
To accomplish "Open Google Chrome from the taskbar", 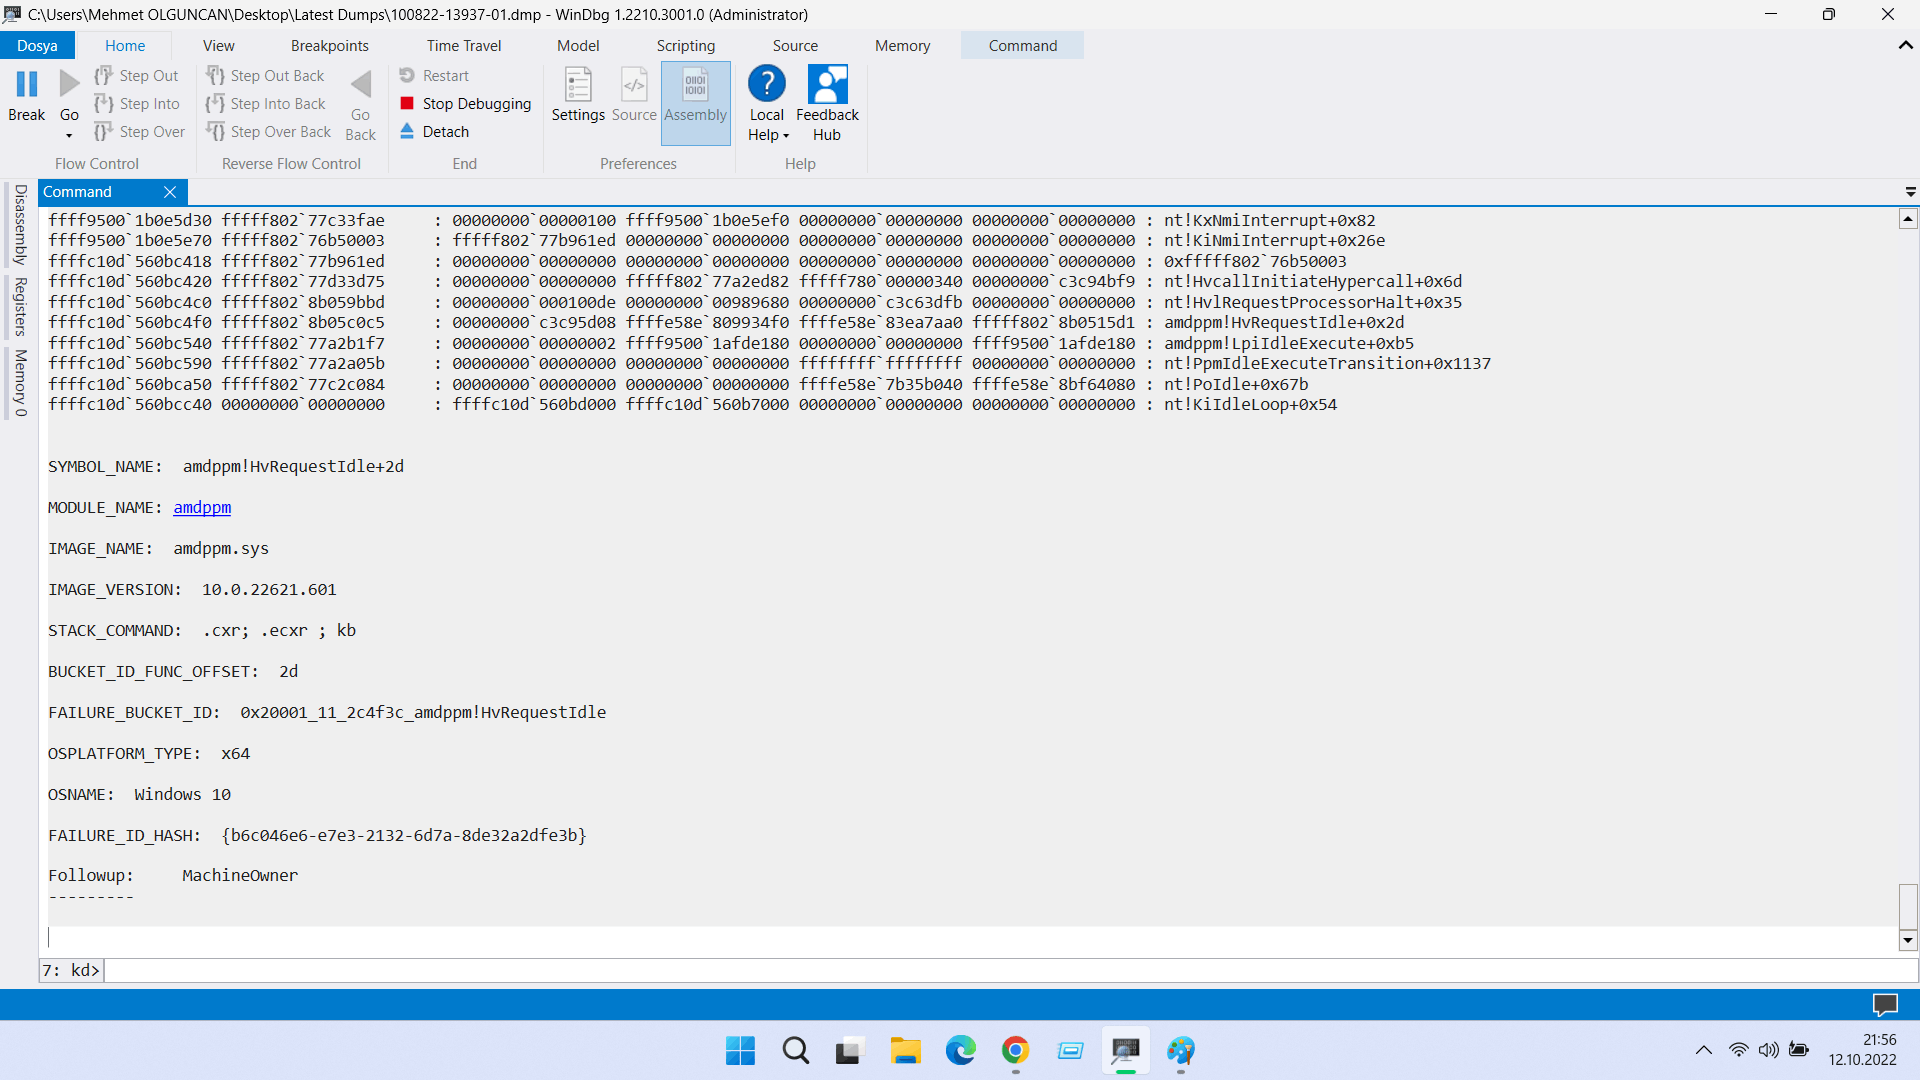I will [x=1015, y=1051].
